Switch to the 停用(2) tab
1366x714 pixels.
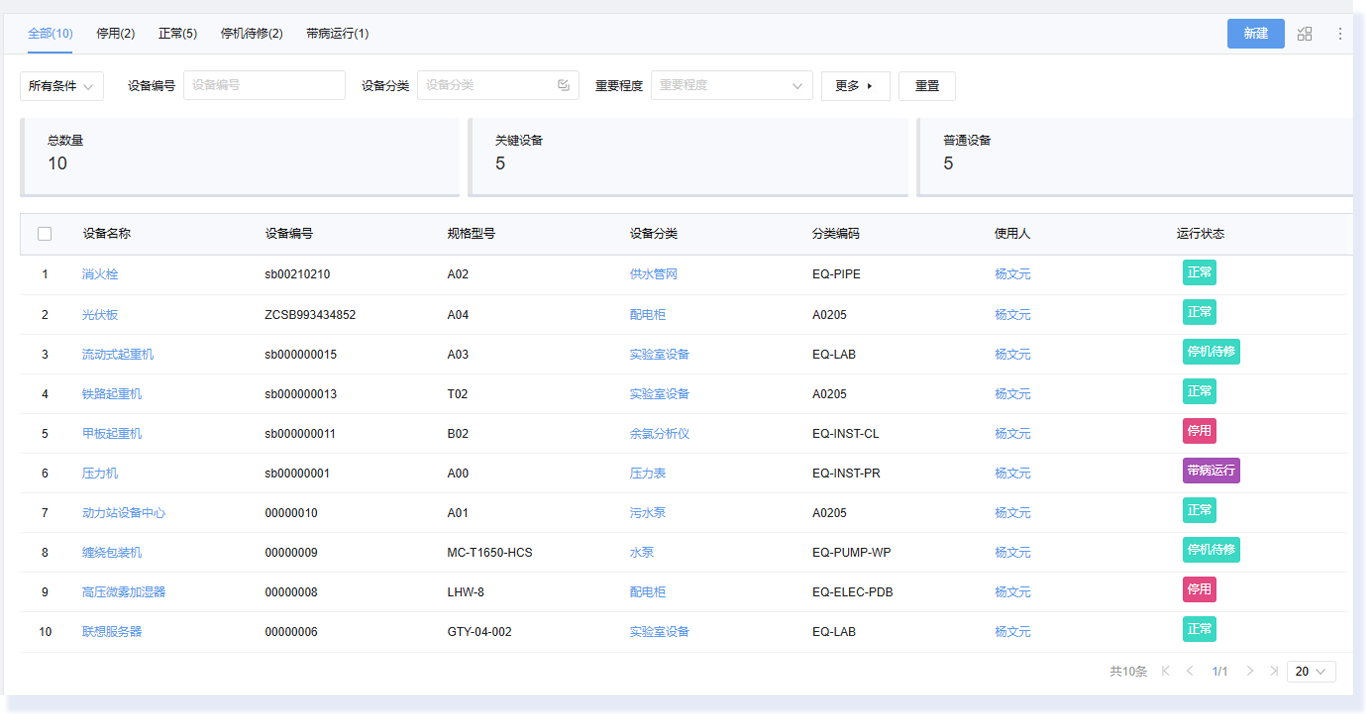[116, 33]
